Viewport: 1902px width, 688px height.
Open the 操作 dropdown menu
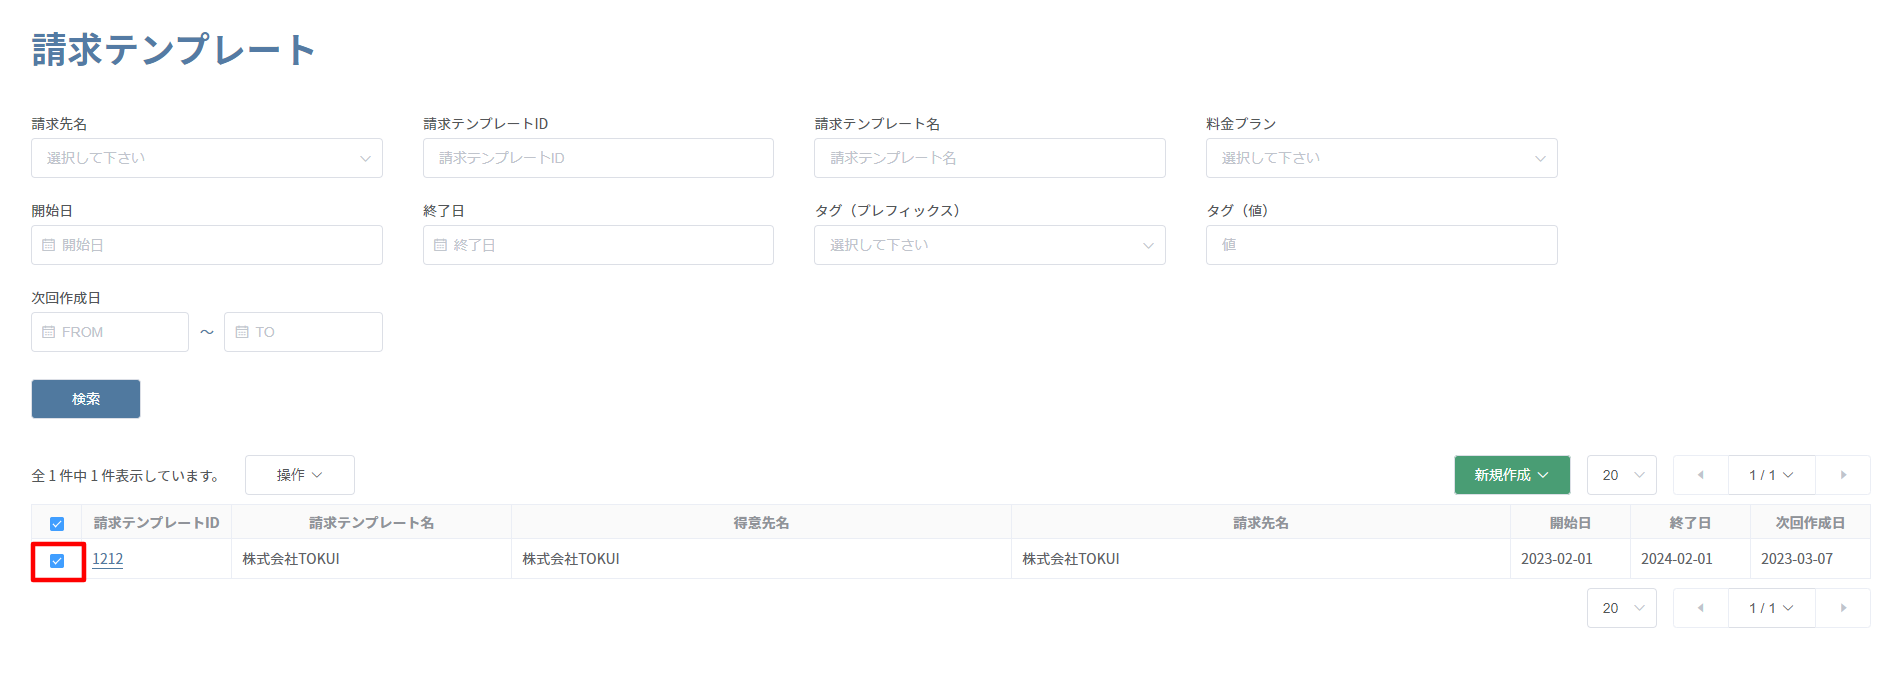(x=300, y=475)
